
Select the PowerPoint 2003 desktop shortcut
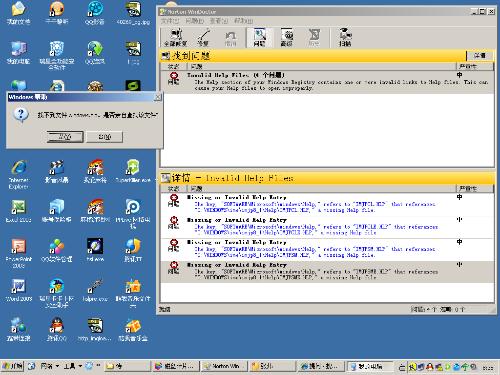tap(19, 253)
